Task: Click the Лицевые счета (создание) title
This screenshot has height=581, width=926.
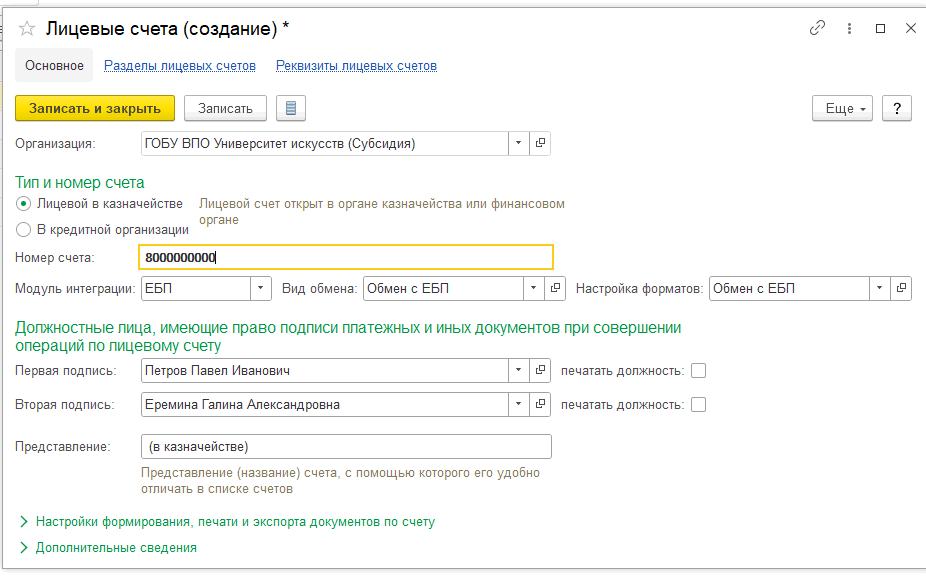Action: pos(168,28)
